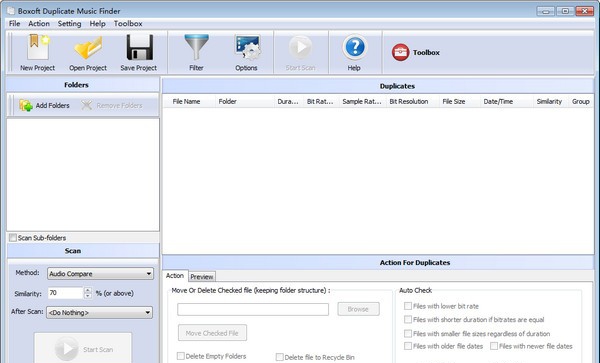Viewport: 600px width, 363px height.
Task: Click the Move Checked File button
Action: click(212, 333)
